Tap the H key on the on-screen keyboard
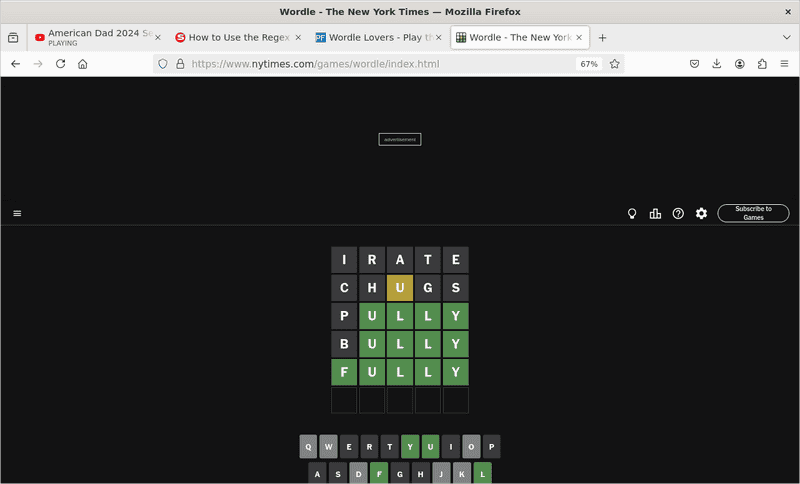The height and width of the screenshot is (484, 800). (x=420, y=473)
